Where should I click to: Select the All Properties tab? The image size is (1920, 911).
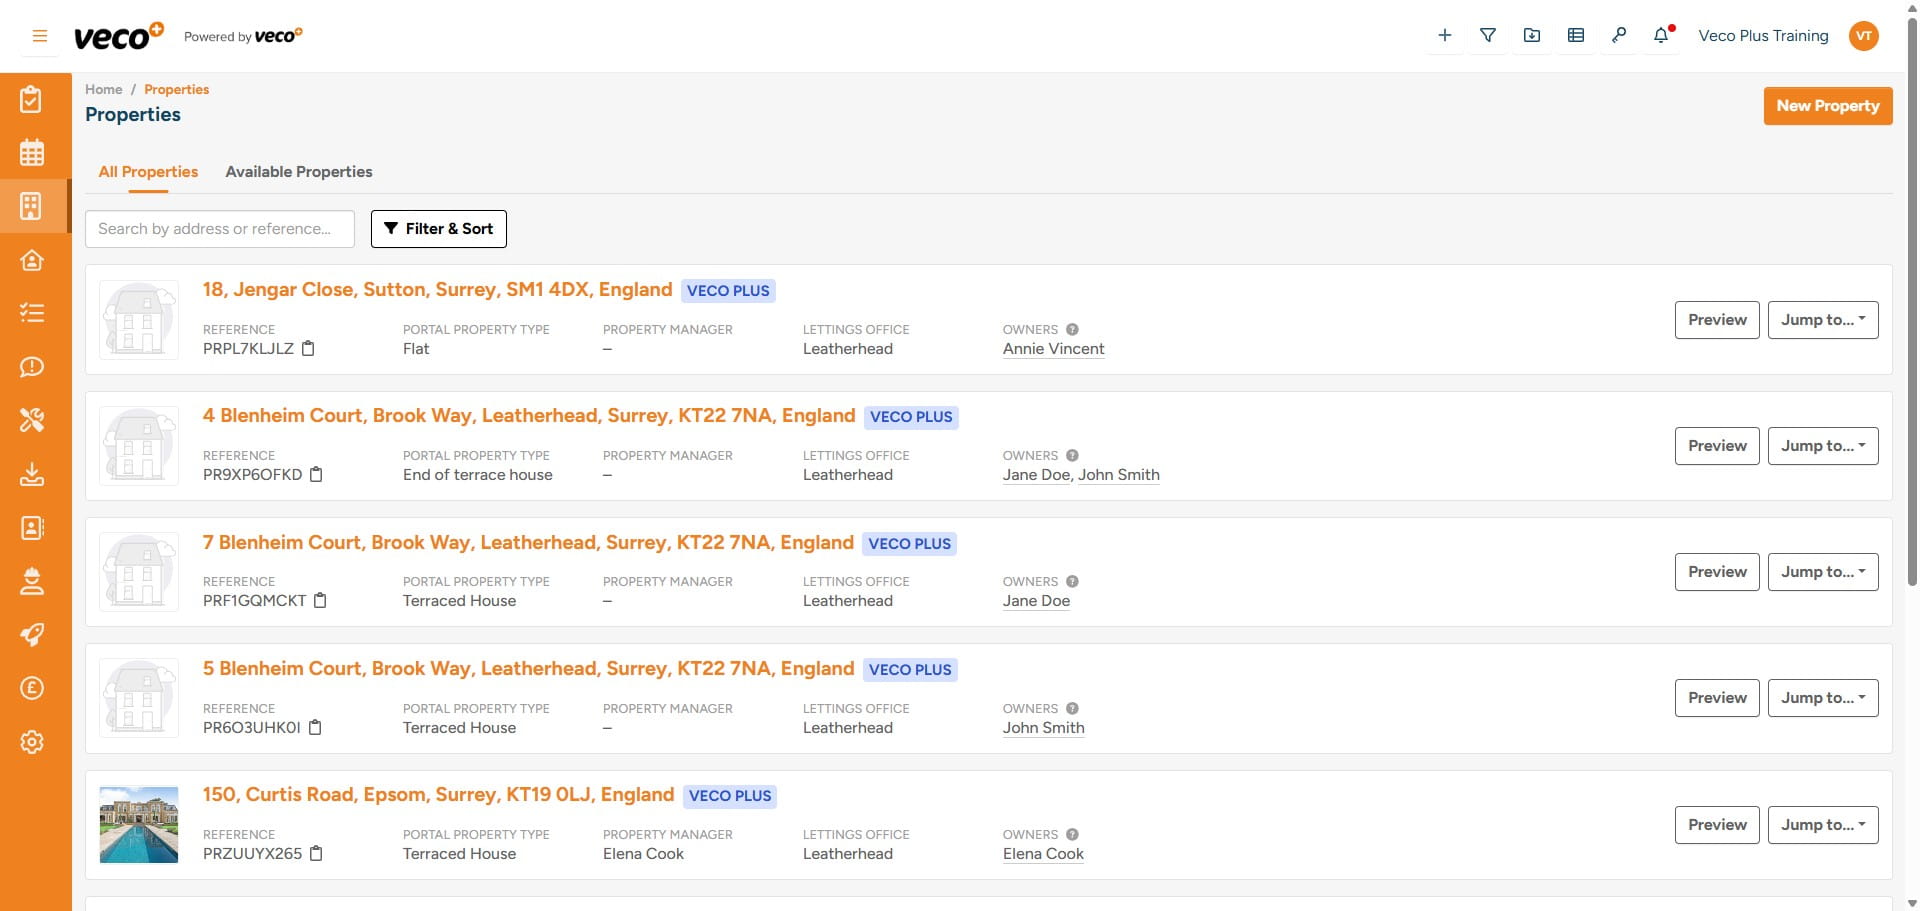click(x=147, y=171)
